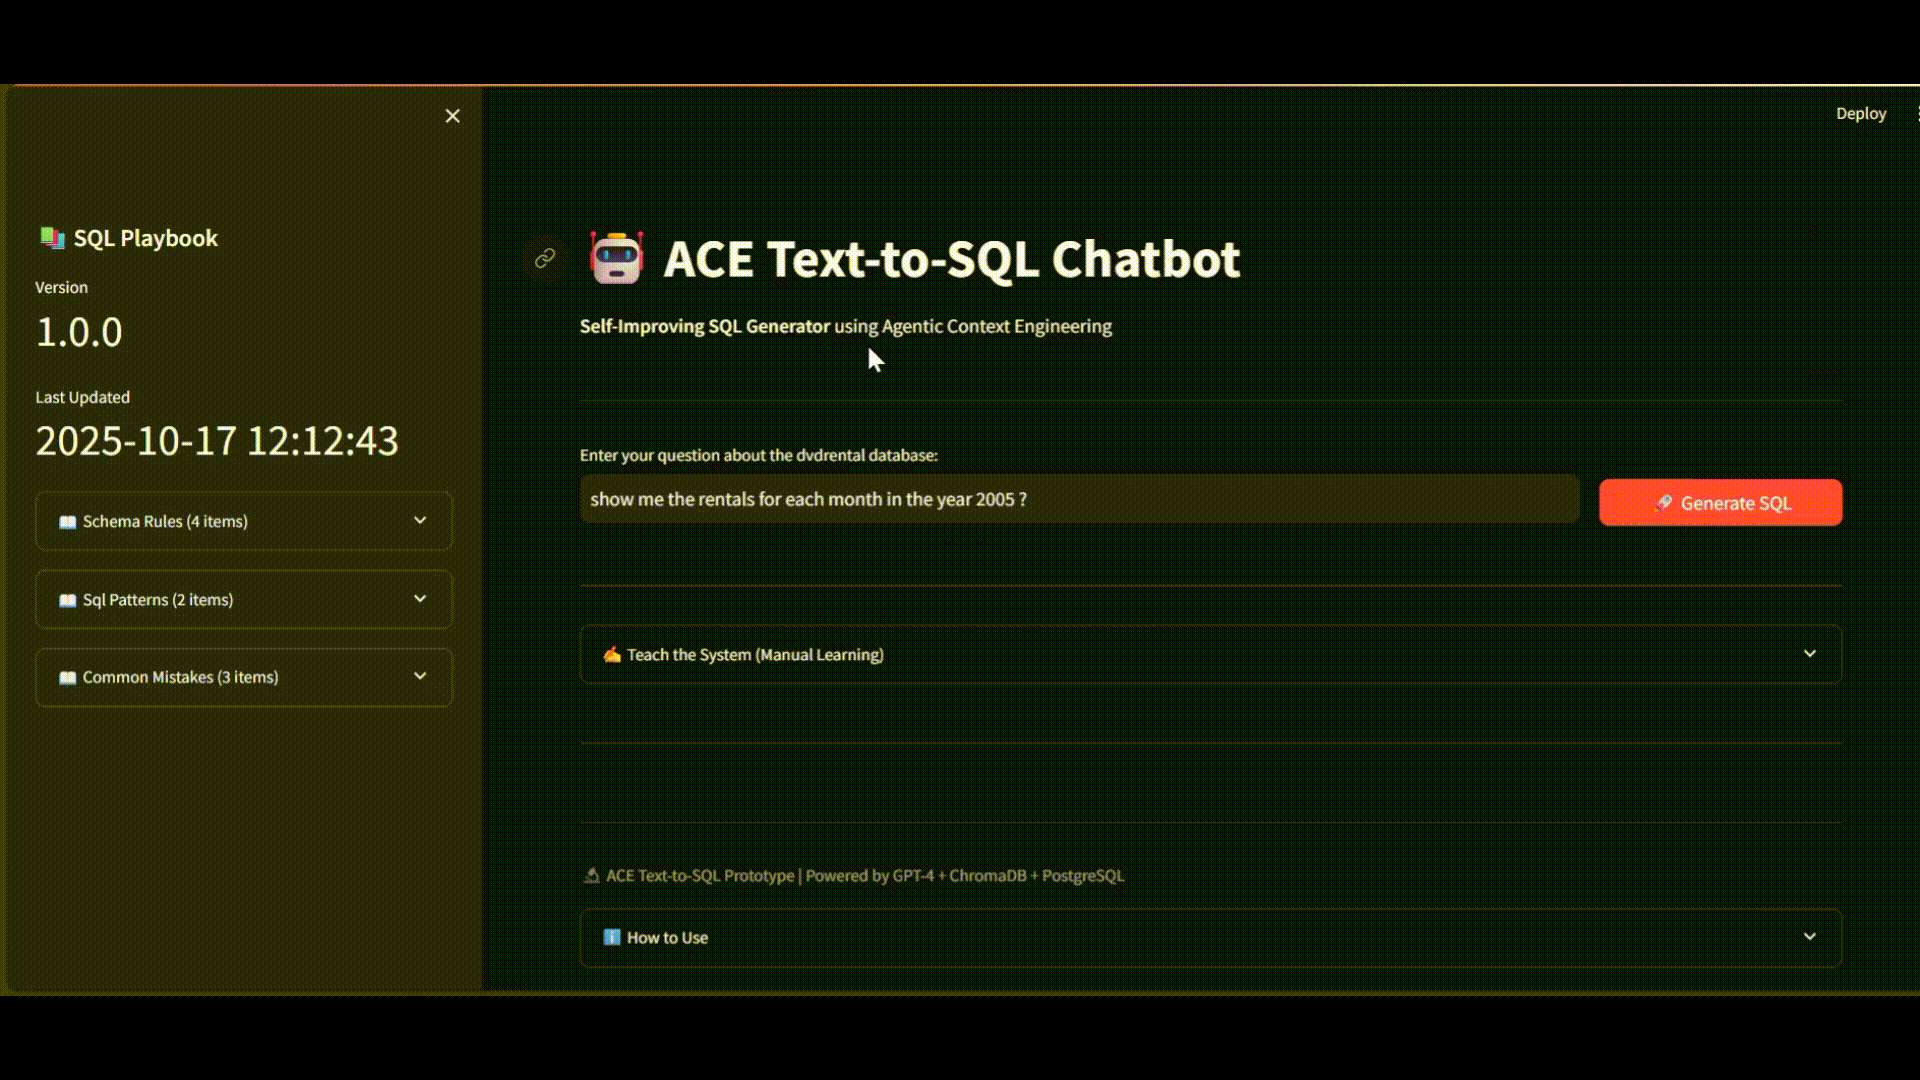The image size is (1920, 1080).
Task: Click the book icon on Schema Rules
Action: pyautogui.click(x=67, y=522)
